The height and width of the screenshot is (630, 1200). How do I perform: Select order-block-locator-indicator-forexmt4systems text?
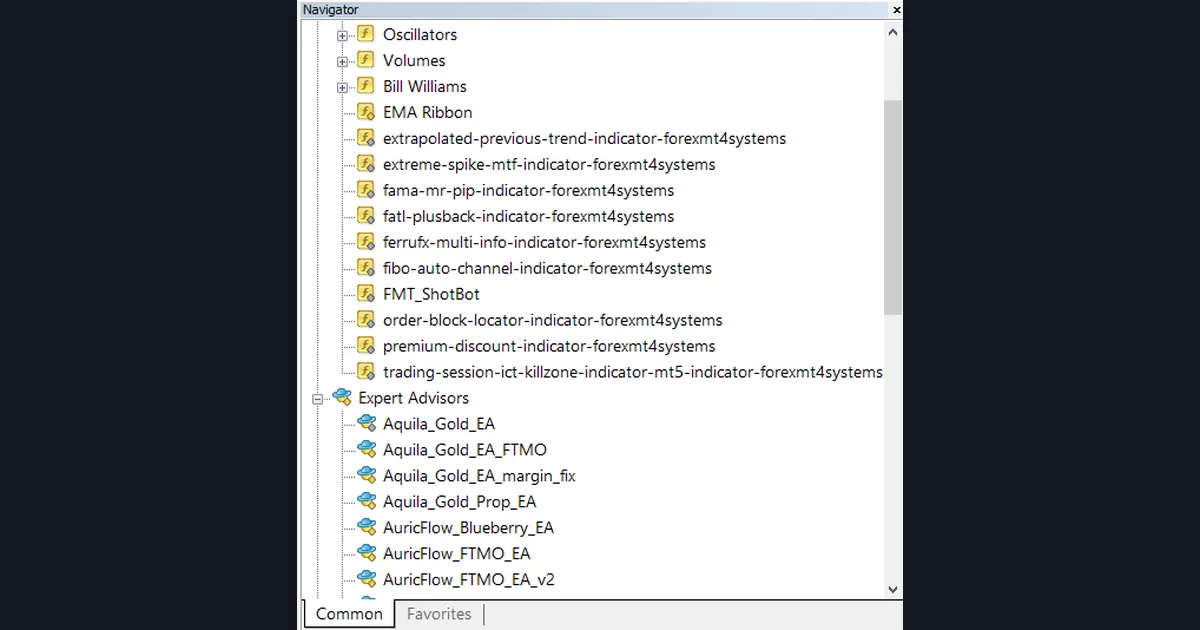[553, 320]
